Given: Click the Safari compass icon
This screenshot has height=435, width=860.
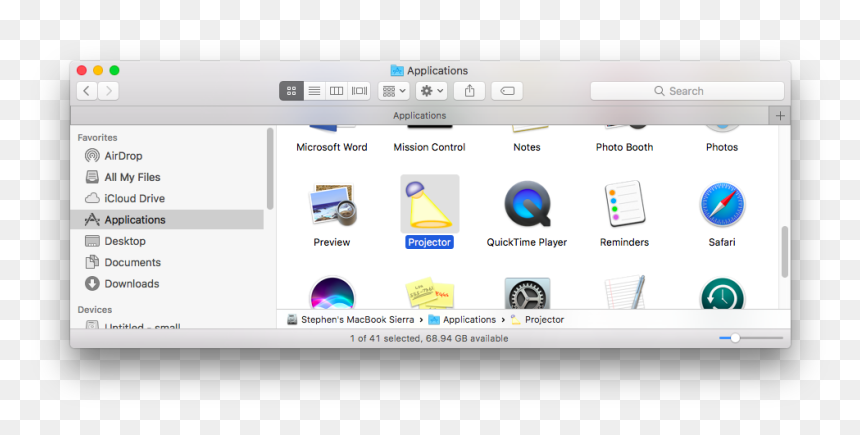Looking at the screenshot, I should tap(722, 205).
